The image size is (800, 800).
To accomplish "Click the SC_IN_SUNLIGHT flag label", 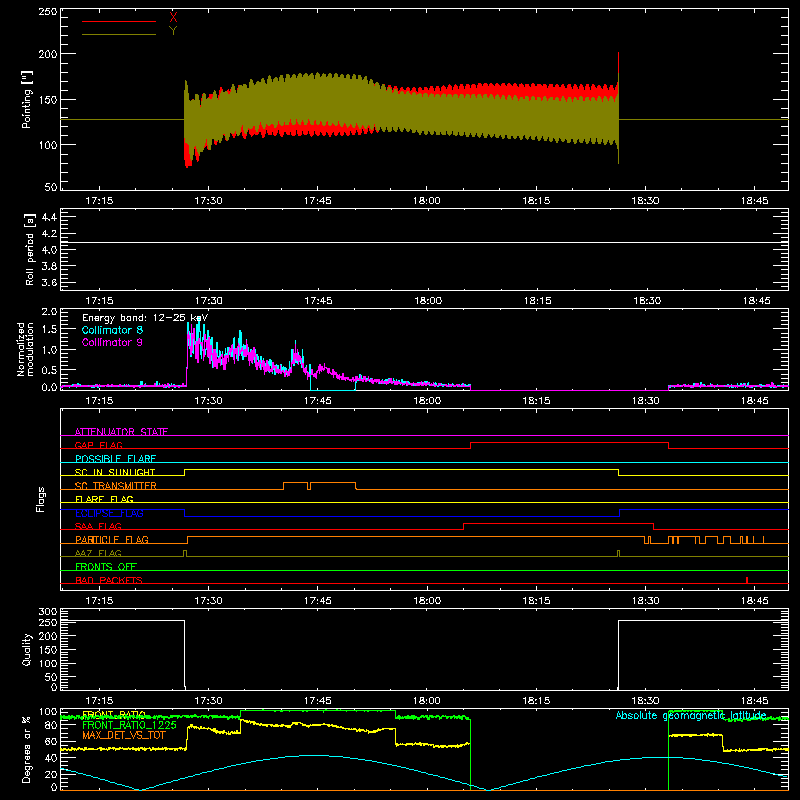I will tap(115, 472).
